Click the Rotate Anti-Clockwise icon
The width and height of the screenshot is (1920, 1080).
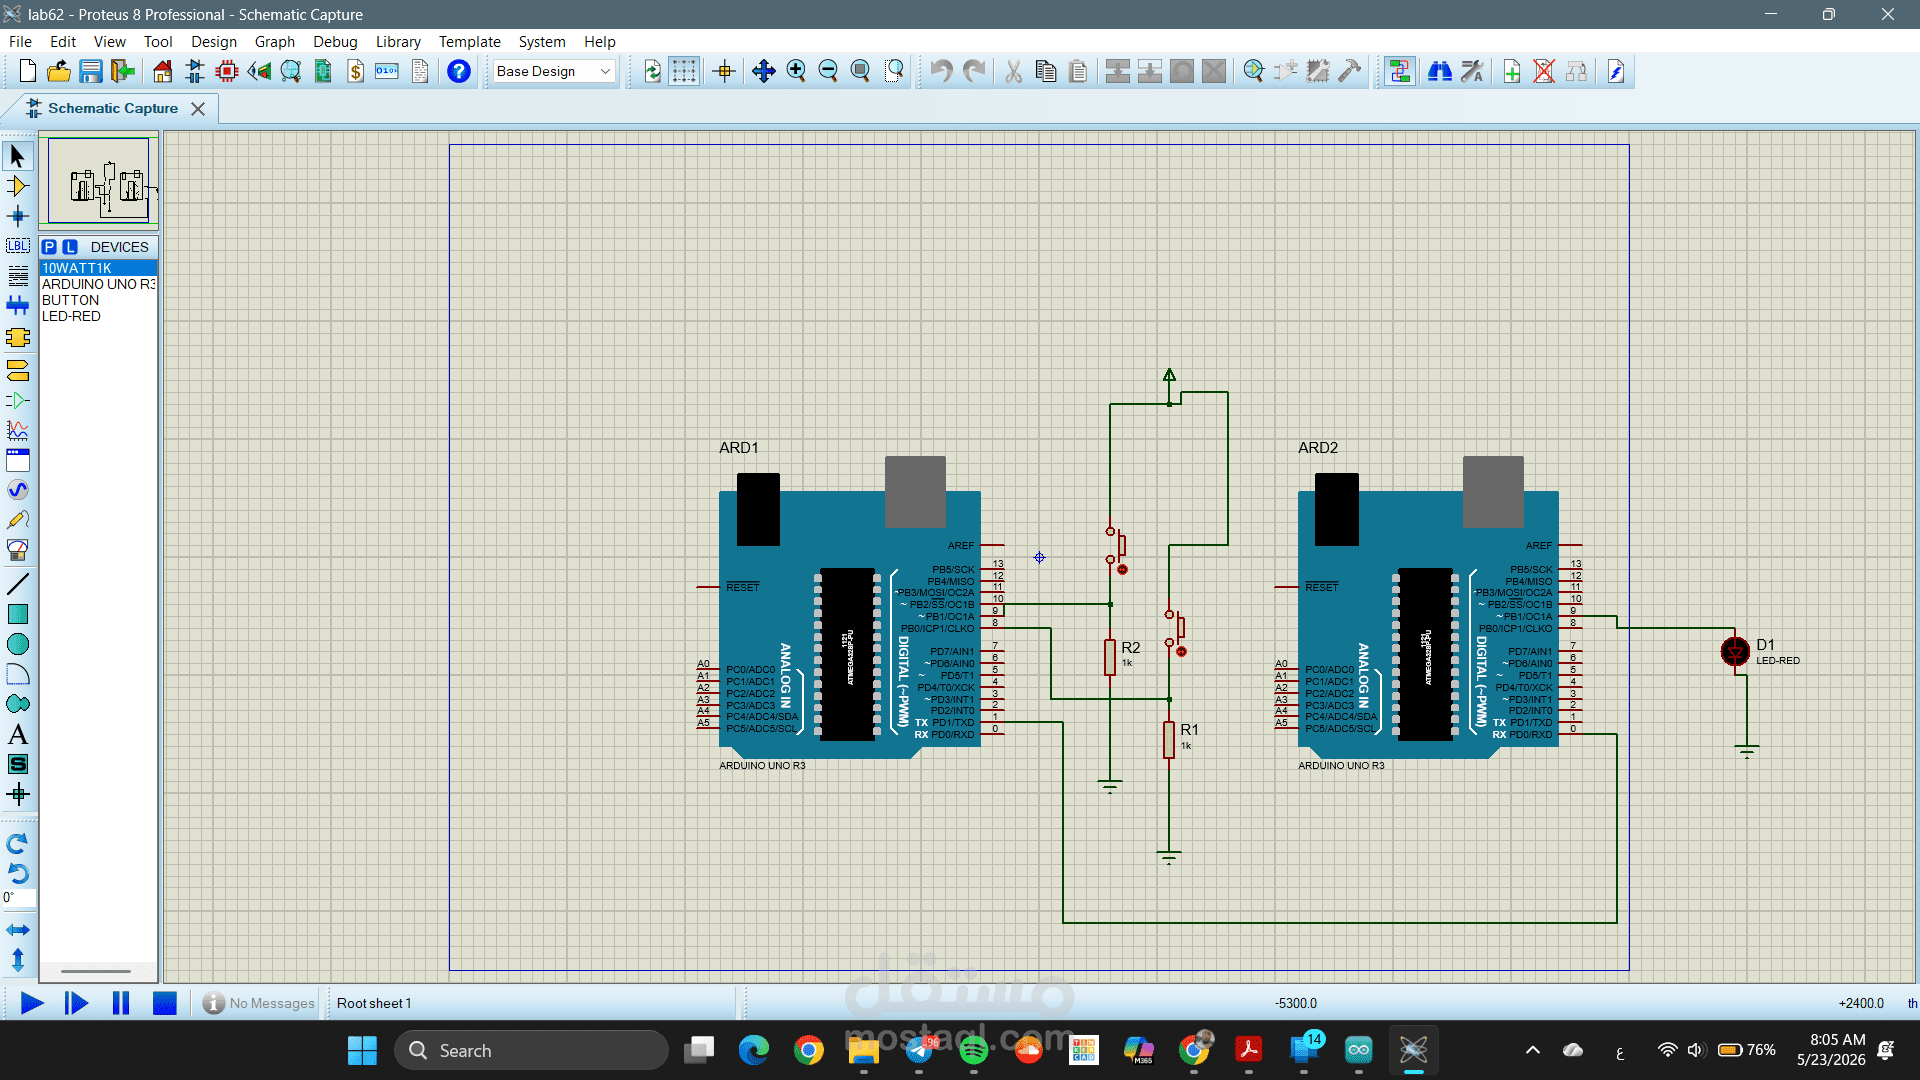(x=17, y=874)
